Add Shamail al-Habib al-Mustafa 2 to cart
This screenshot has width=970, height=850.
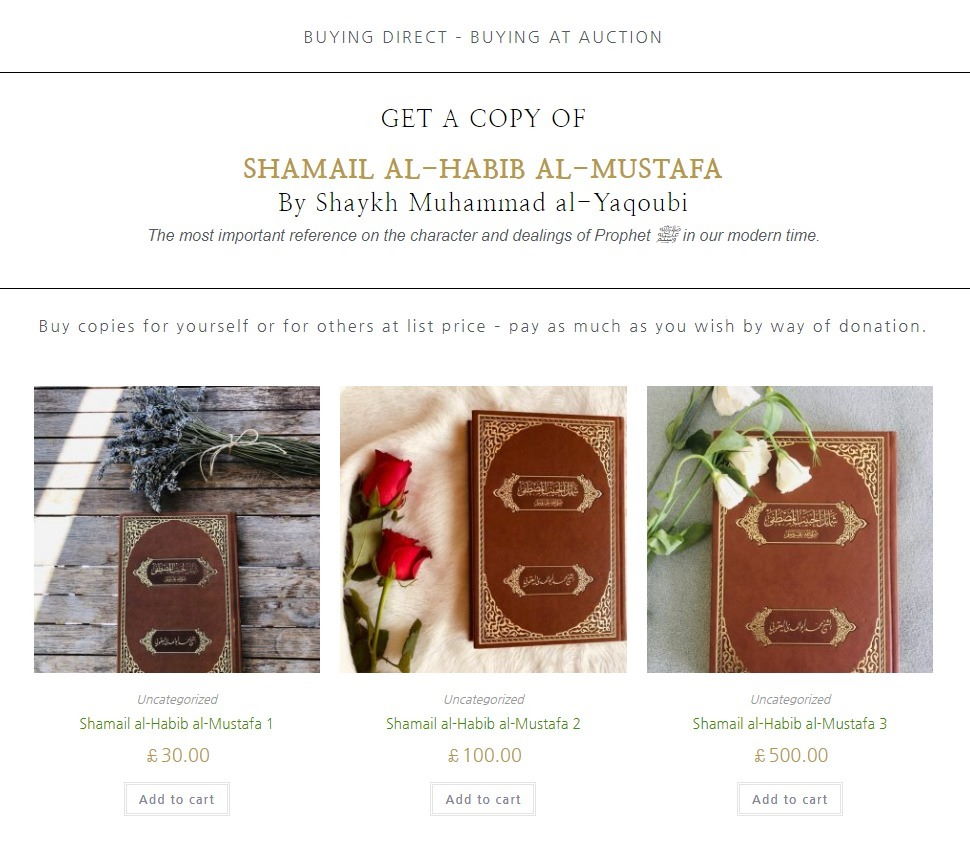point(483,799)
